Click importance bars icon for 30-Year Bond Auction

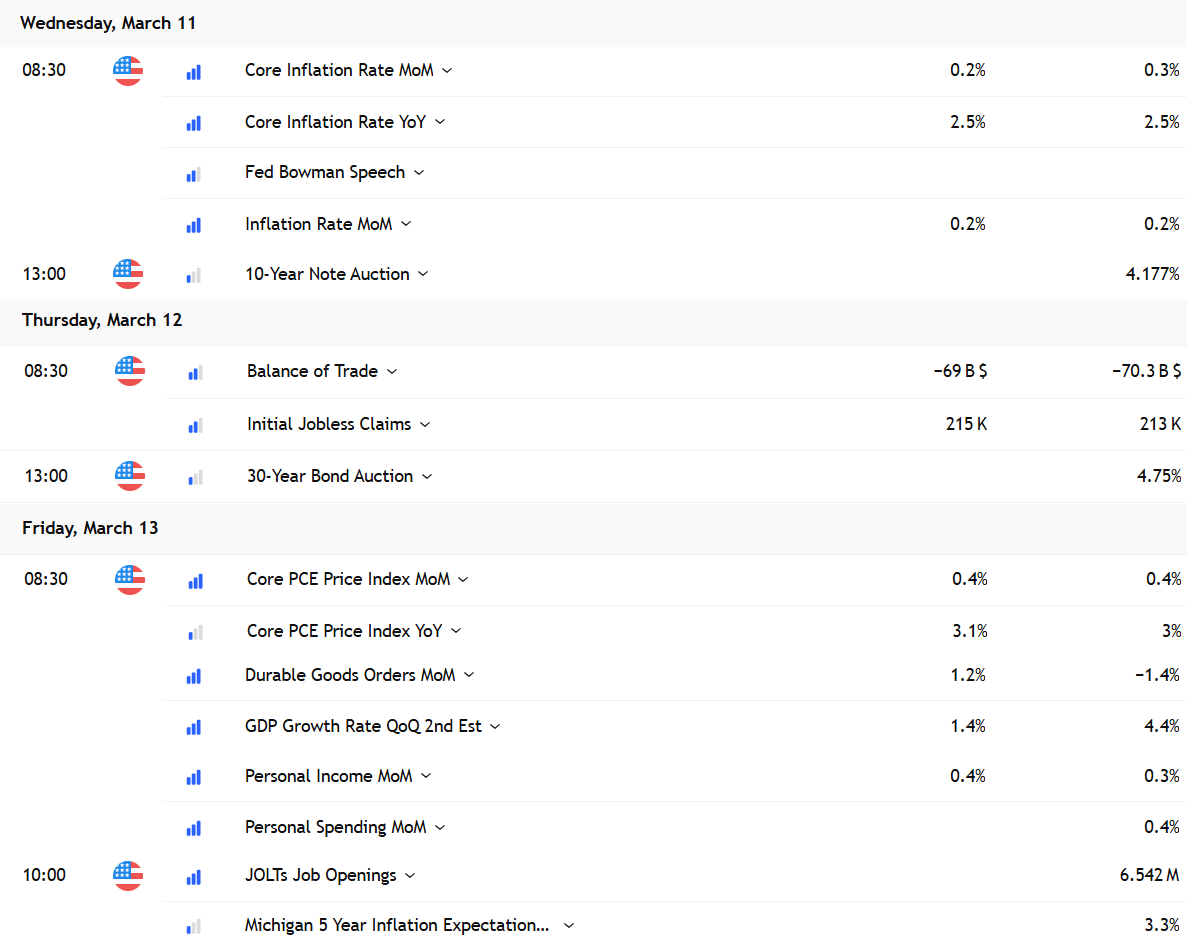point(195,478)
